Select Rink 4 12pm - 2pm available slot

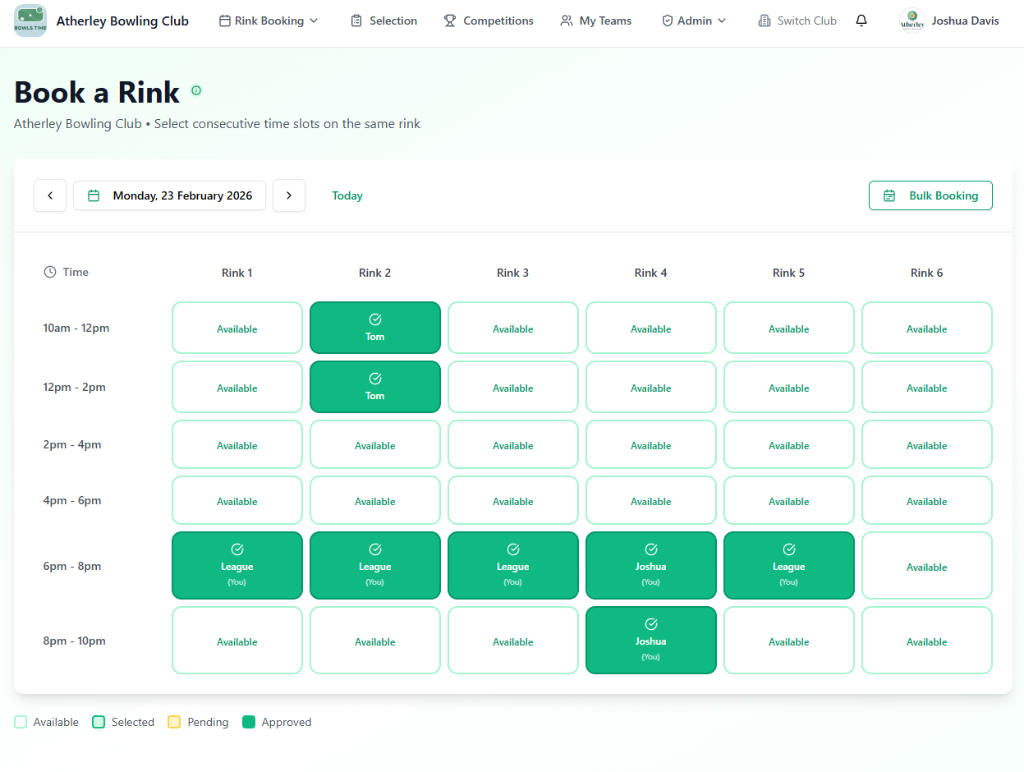coord(650,387)
